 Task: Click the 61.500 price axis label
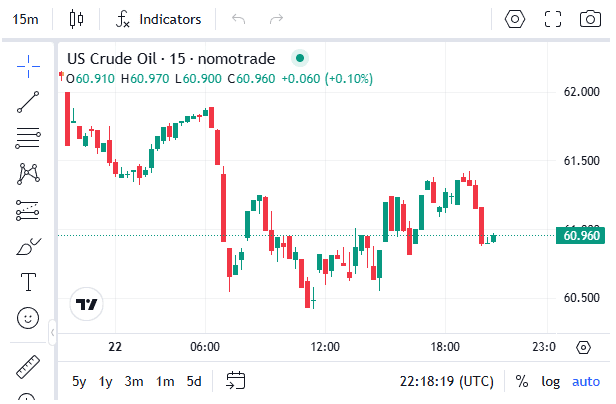(581, 160)
